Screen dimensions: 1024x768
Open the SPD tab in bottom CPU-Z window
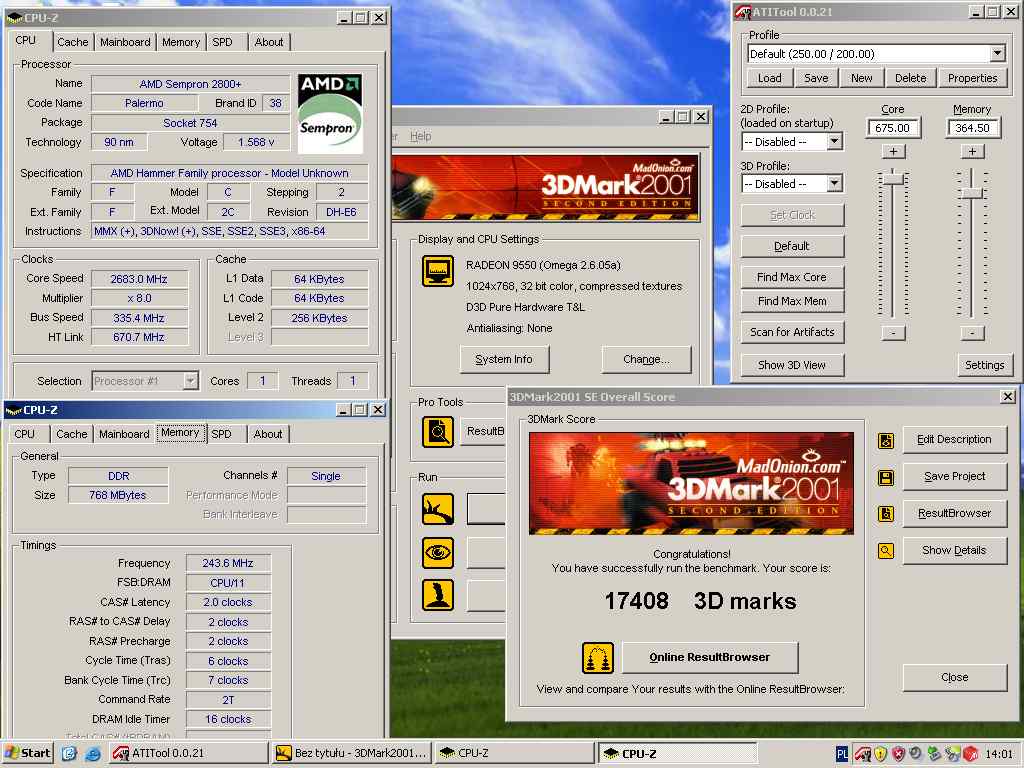[x=221, y=434]
